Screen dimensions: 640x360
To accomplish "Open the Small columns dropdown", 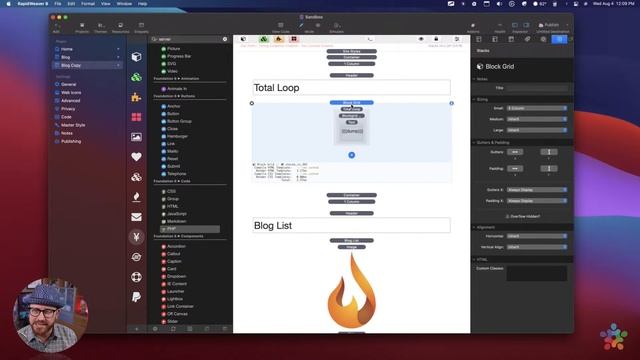I will 537,108.
